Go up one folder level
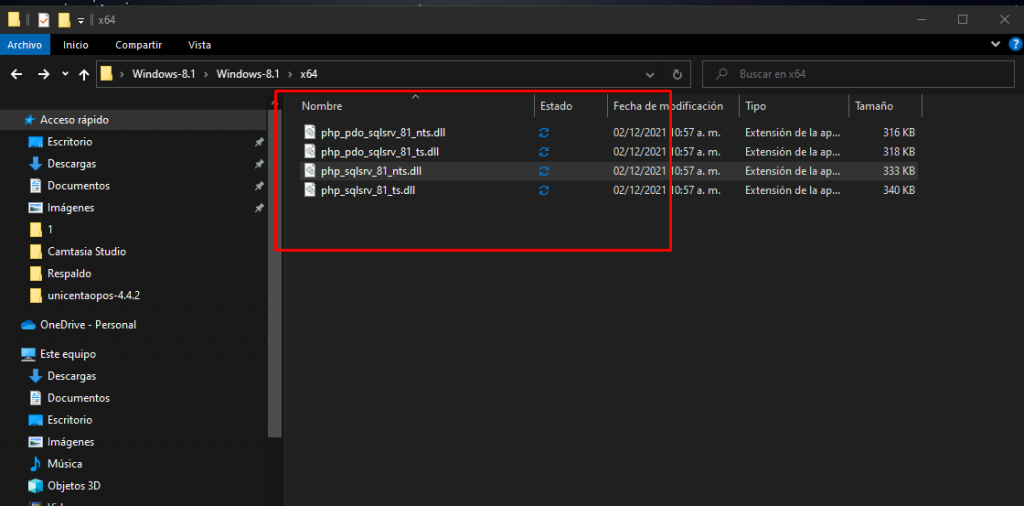Image resolution: width=1024 pixels, height=506 pixels. pos(84,74)
